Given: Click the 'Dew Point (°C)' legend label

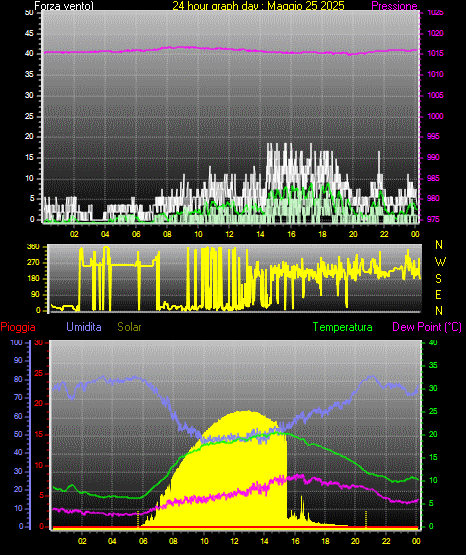Looking at the screenshot, I should (427, 327).
